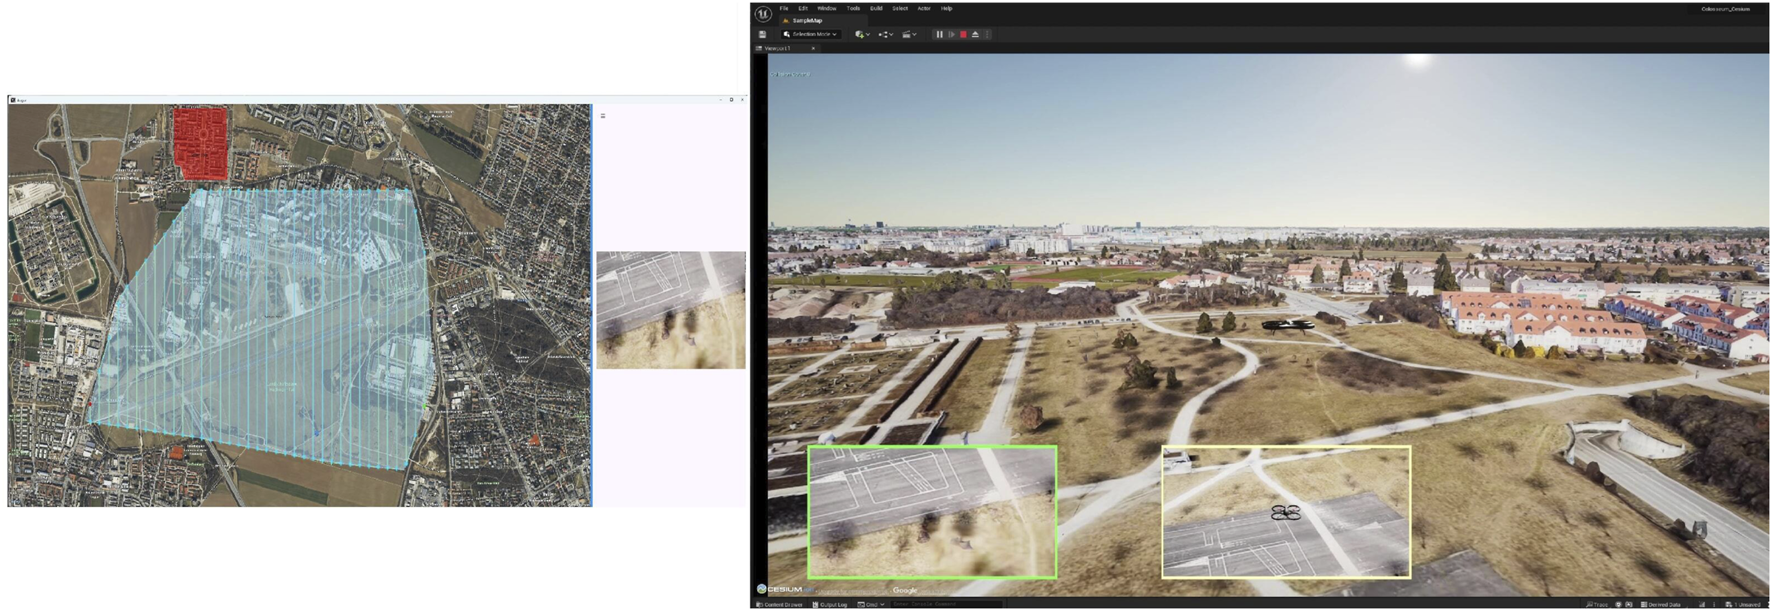Open the Output Log panel
The width and height of the screenshot is (1772, 611).
(x=831, y=604)
